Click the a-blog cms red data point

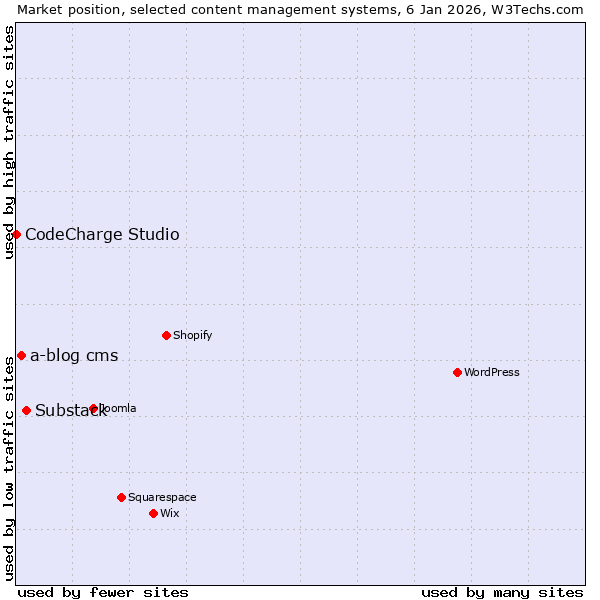tap(21, 355)
